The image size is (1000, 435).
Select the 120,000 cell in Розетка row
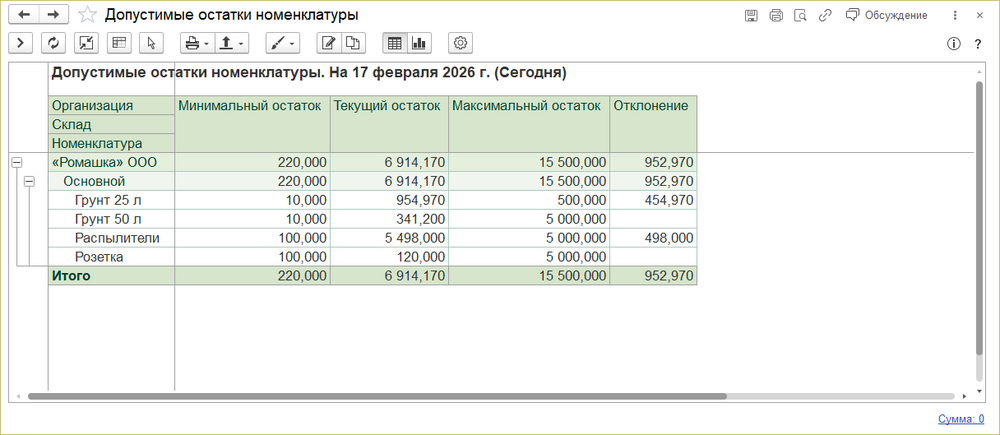click(389, 258)
